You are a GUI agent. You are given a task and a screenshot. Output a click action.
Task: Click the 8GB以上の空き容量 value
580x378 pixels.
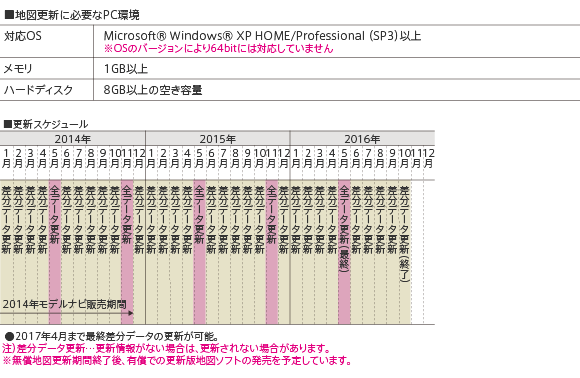(153, 90)
